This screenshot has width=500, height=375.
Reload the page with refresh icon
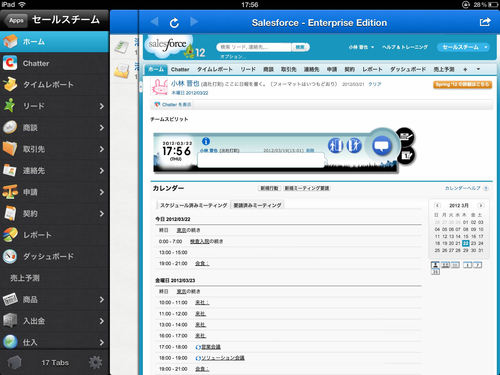tap(174, 23)
